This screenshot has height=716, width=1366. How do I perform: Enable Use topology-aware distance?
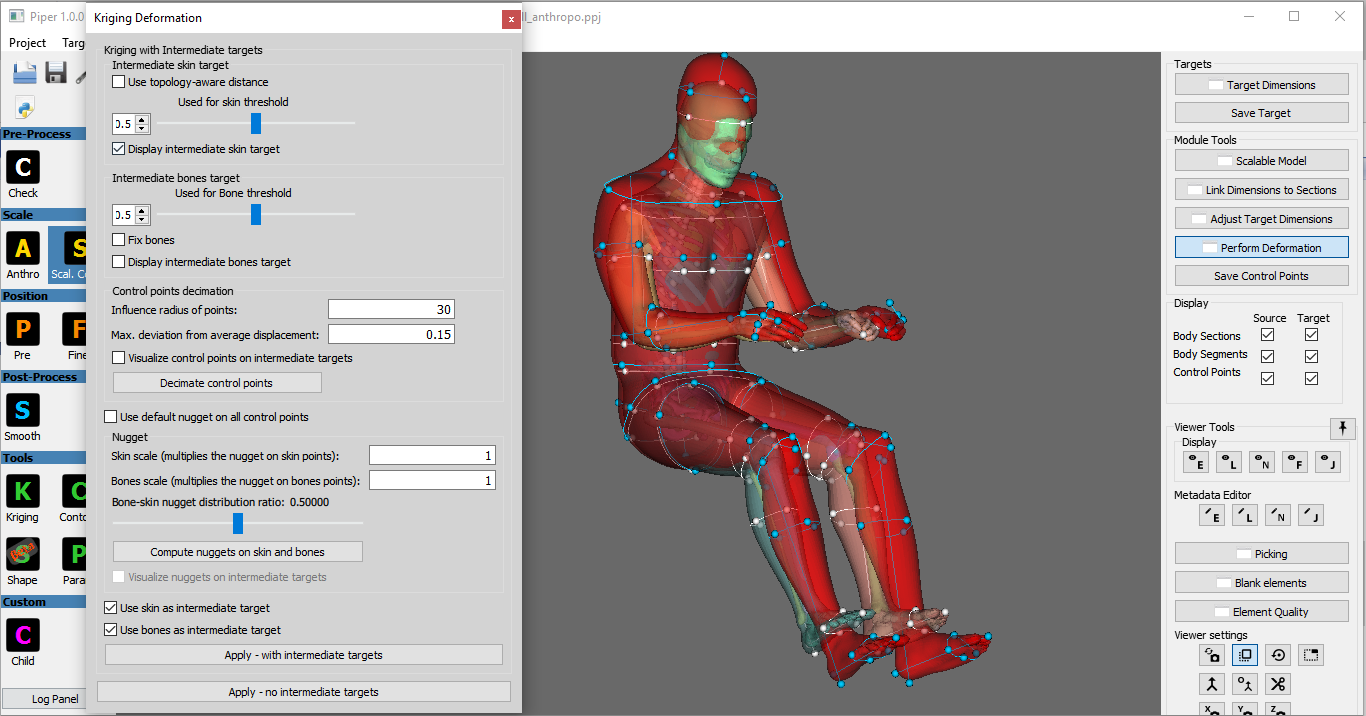[x=119, y=82]
